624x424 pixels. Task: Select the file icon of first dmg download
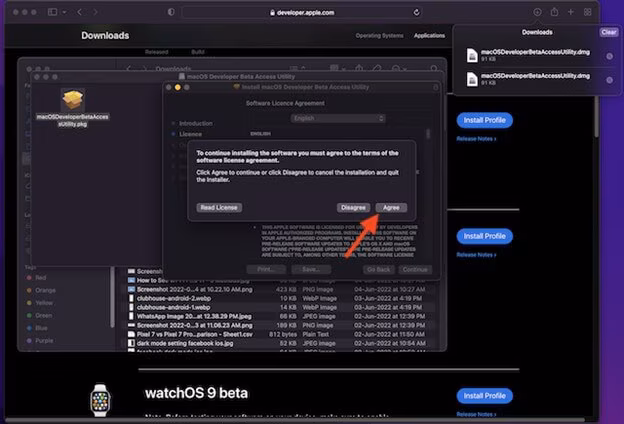pos(472,55)
